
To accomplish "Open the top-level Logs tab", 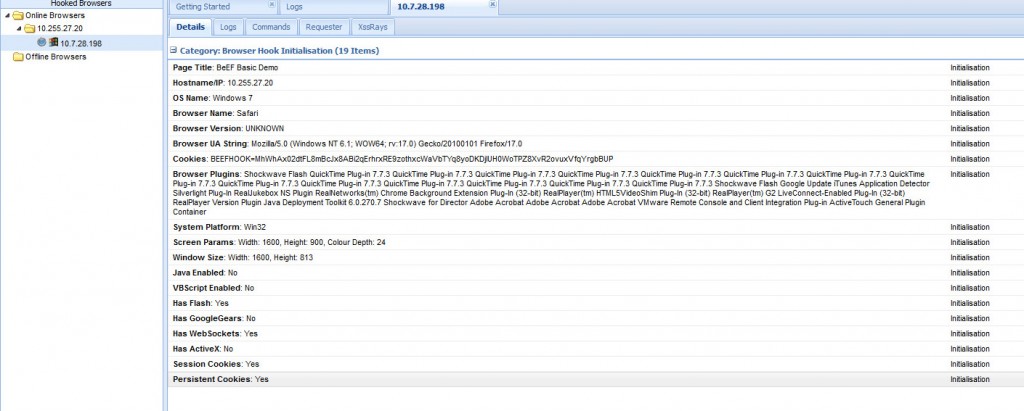I will 294,7.
